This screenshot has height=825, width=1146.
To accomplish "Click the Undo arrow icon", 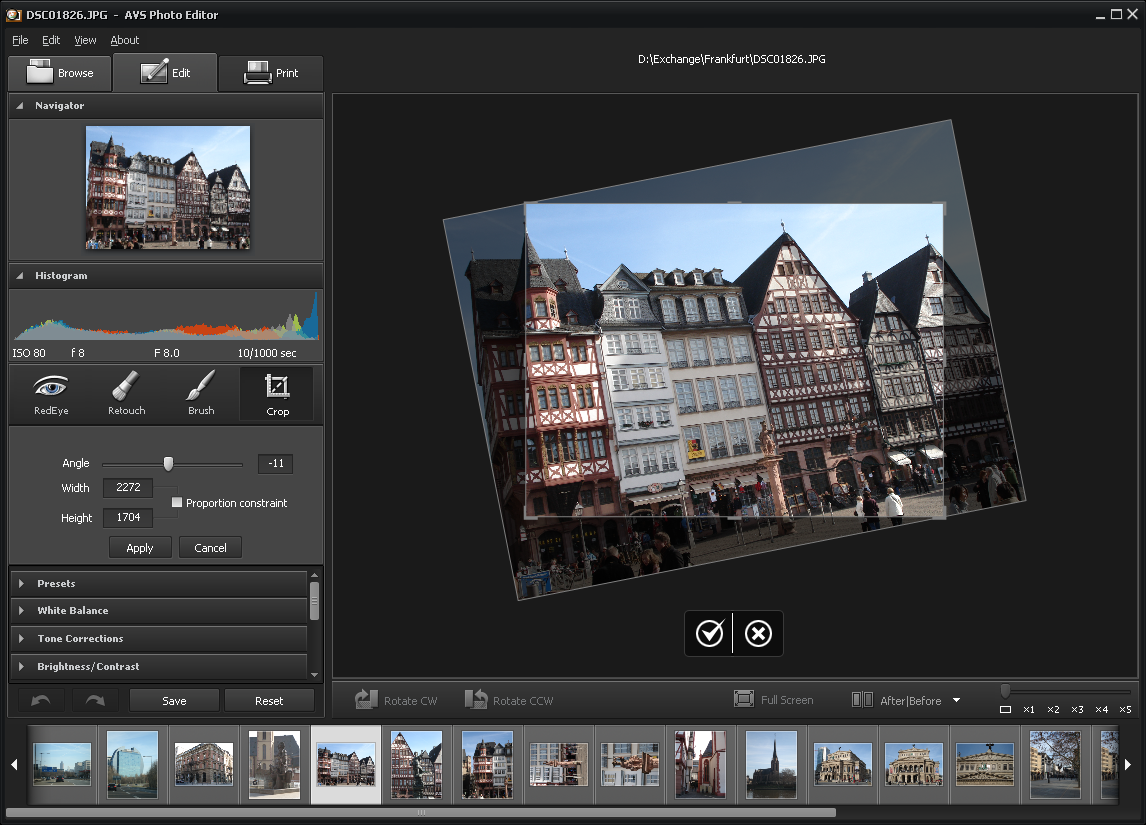I will click(x=40, y=700).
